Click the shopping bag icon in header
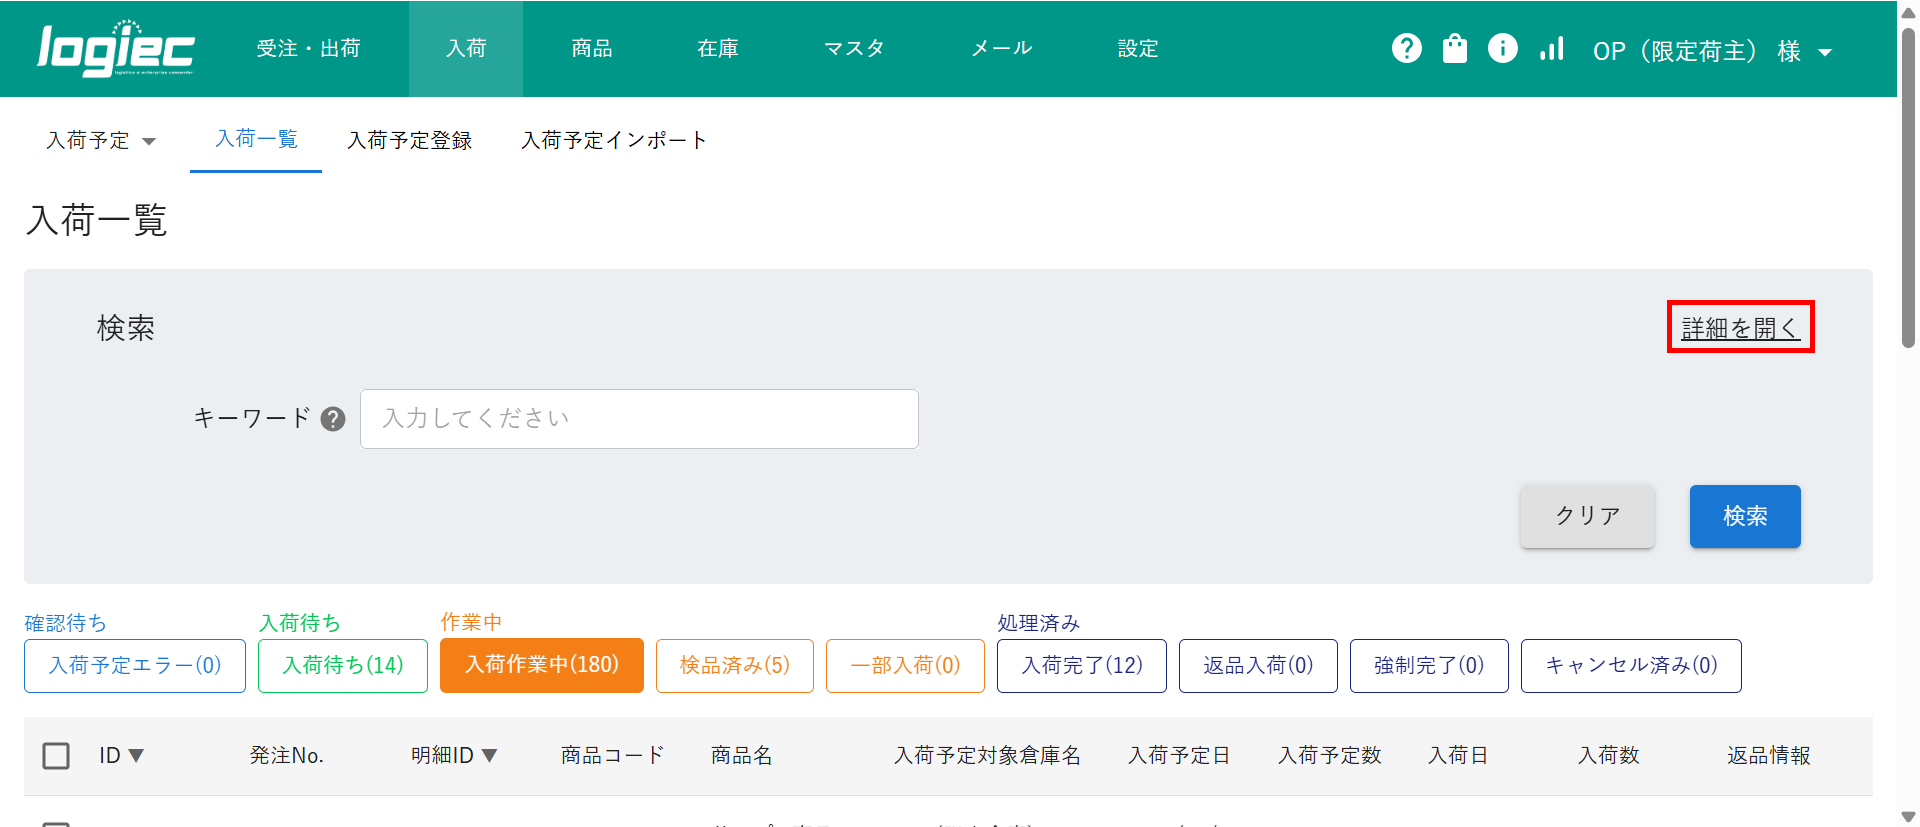The image size is (1920, 827). click(x=1454, y=48)
